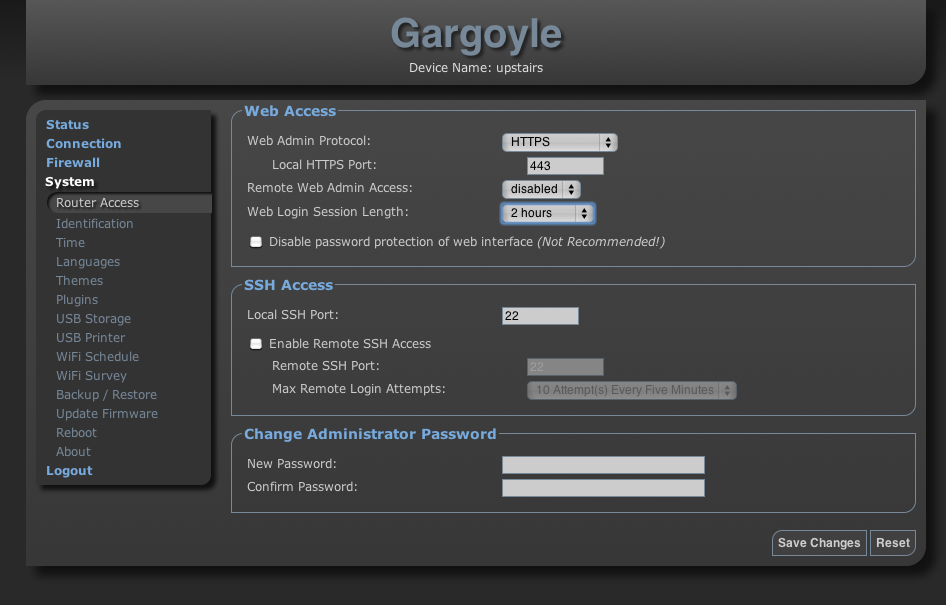Click the Local SSH Port field
The height and width of the screenshot is (605, 946).
[540, 316]
